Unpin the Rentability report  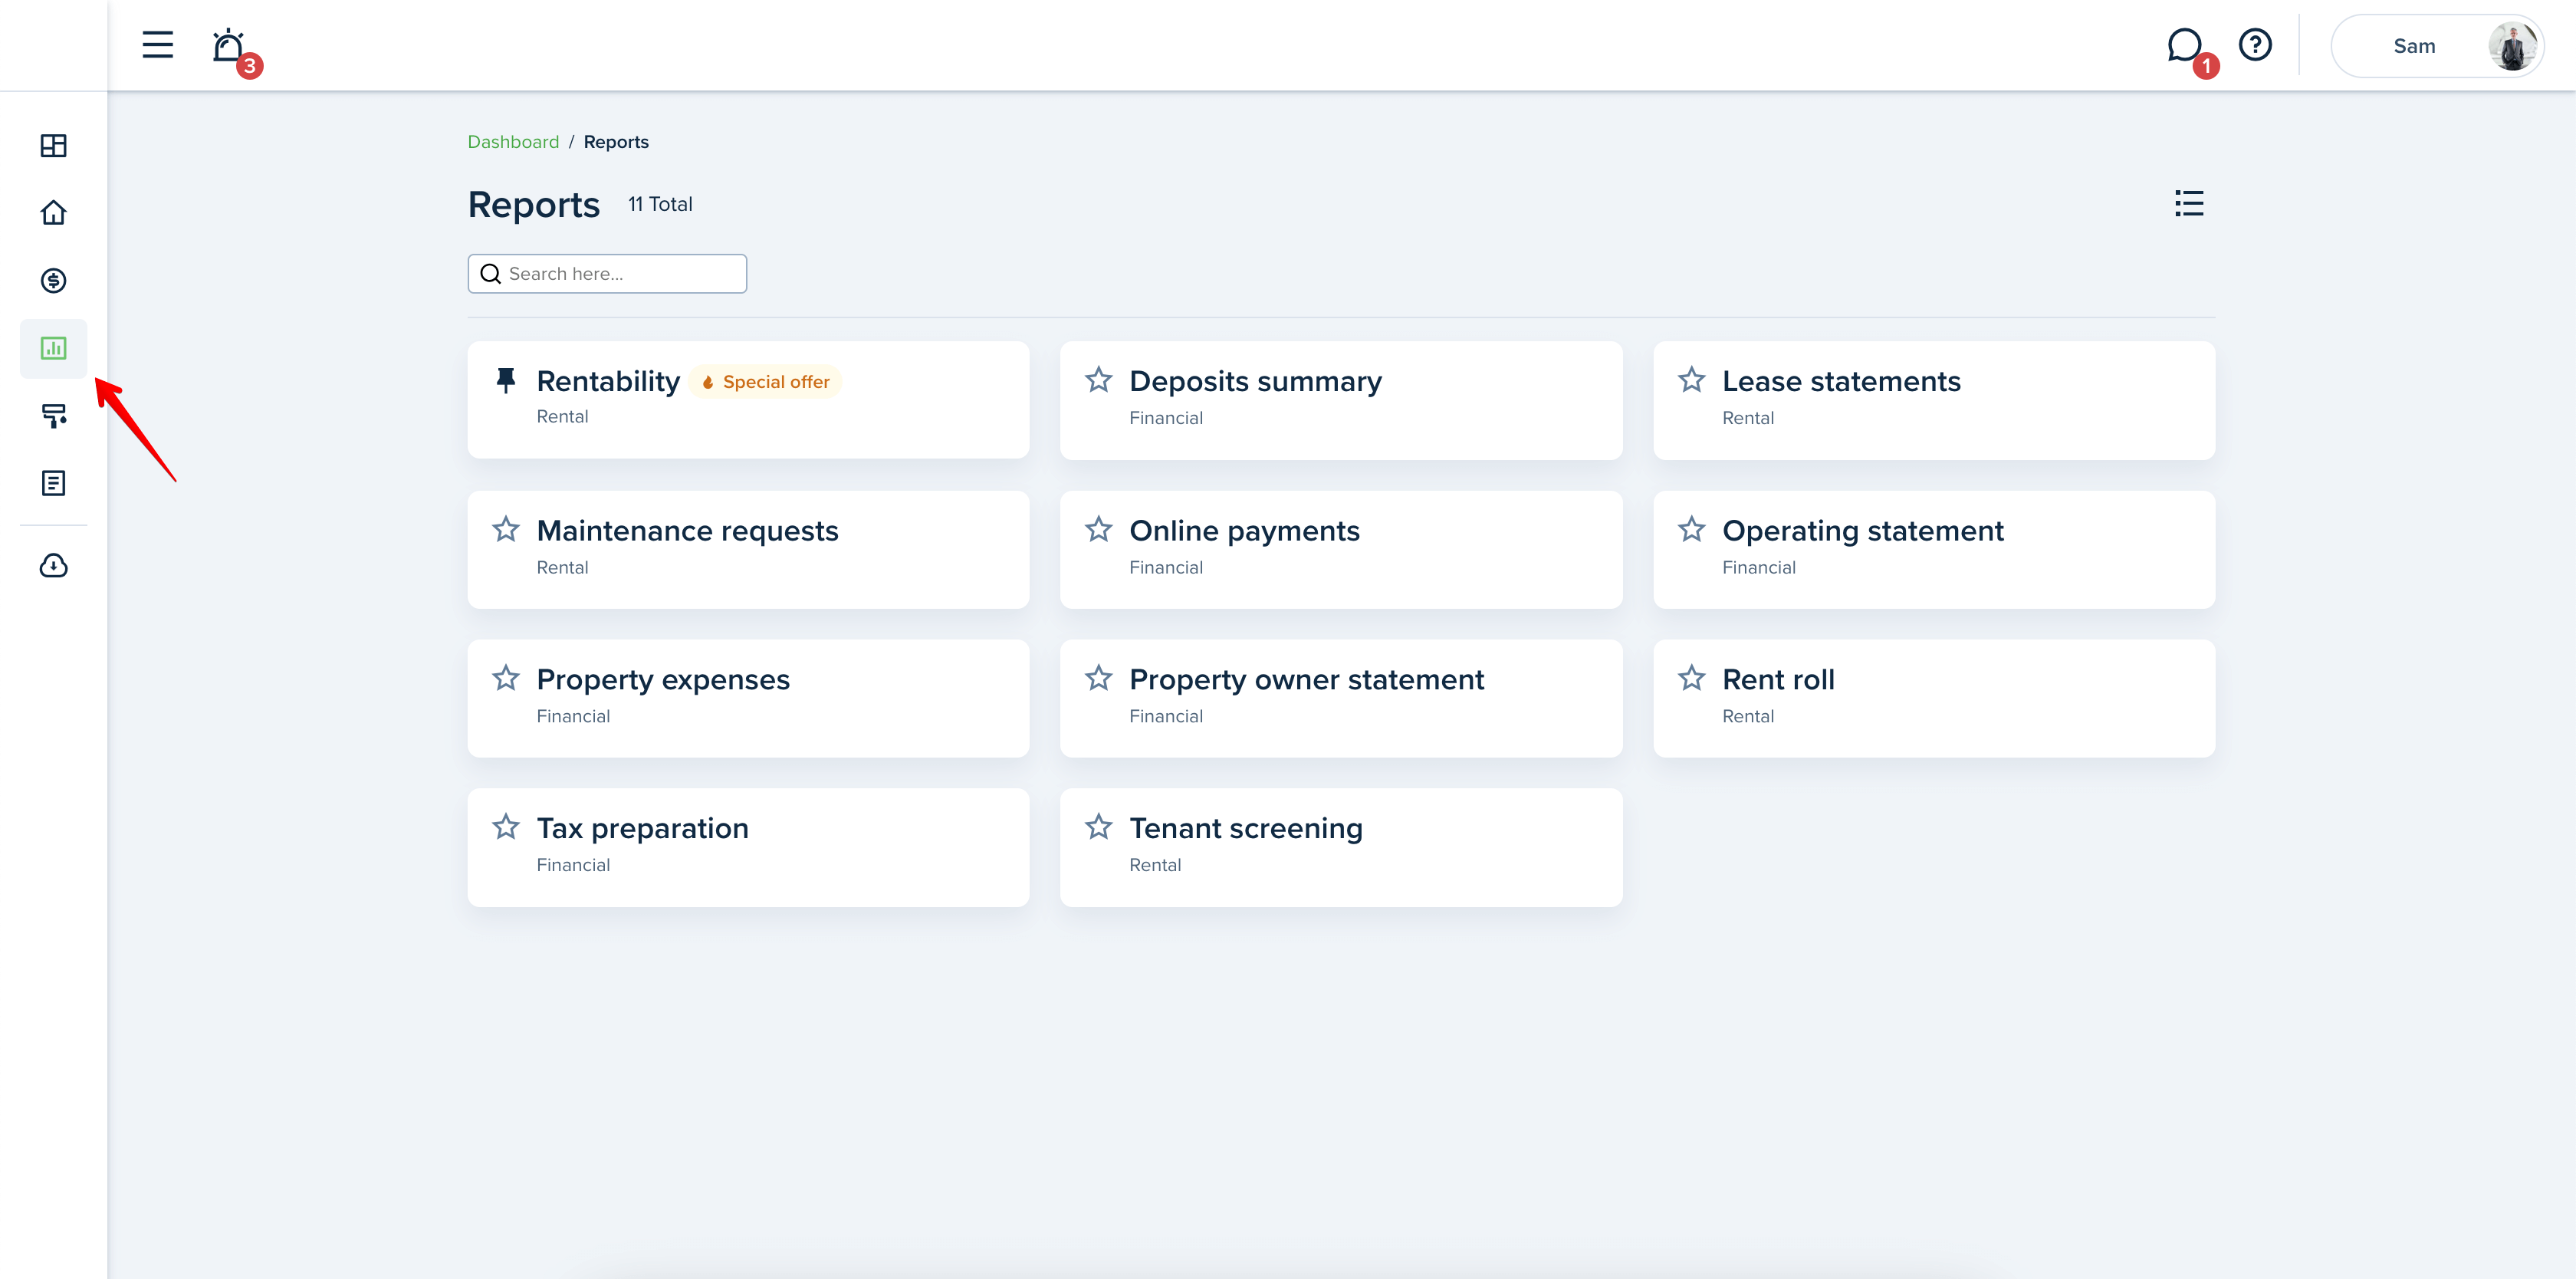click(x=506, y=380)
